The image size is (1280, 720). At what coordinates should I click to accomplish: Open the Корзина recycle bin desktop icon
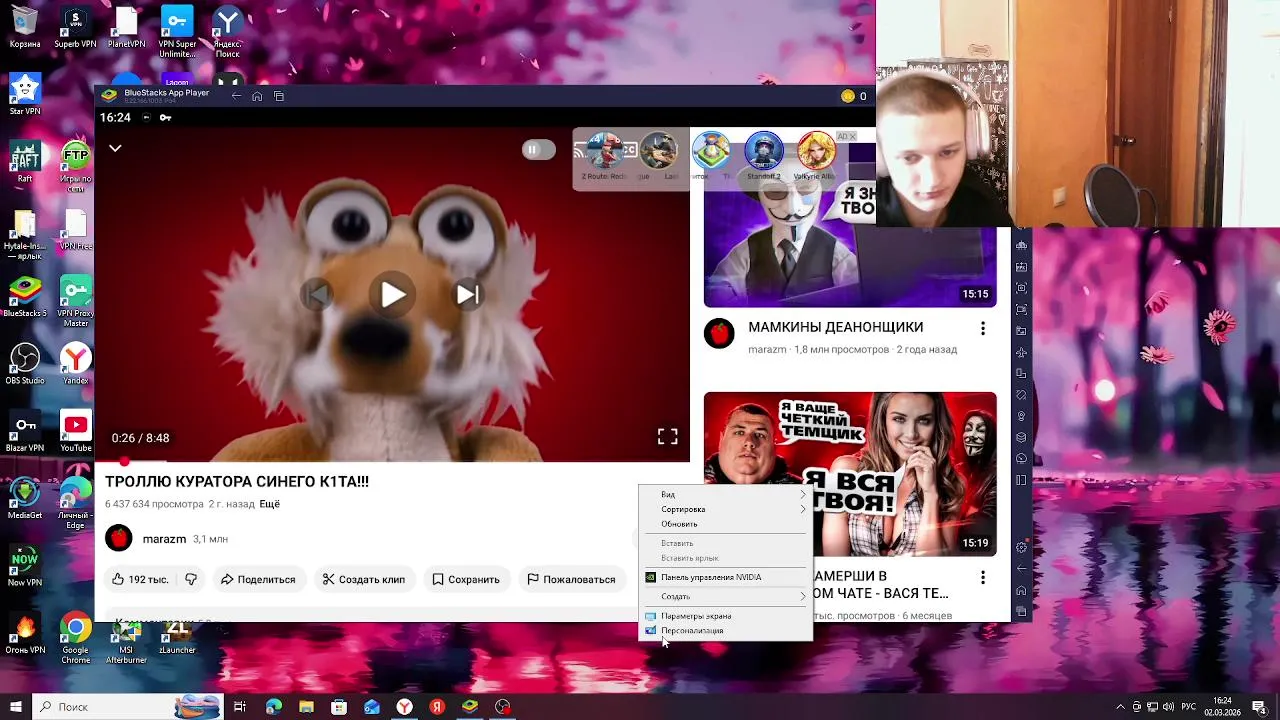pyautogui.click(x=25, y=27)
